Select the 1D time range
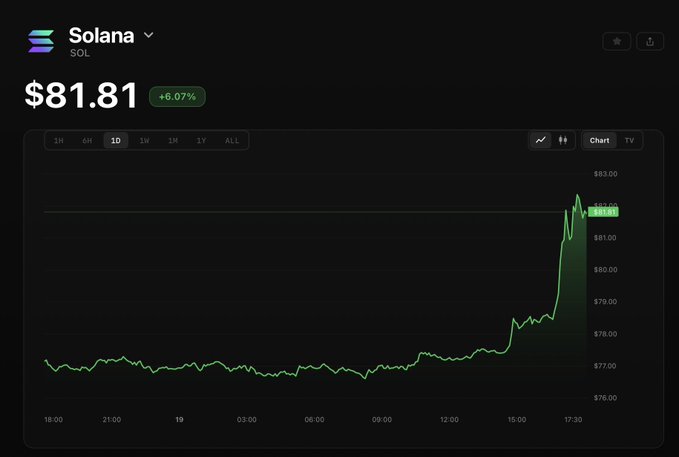 [x=116, y=141]
